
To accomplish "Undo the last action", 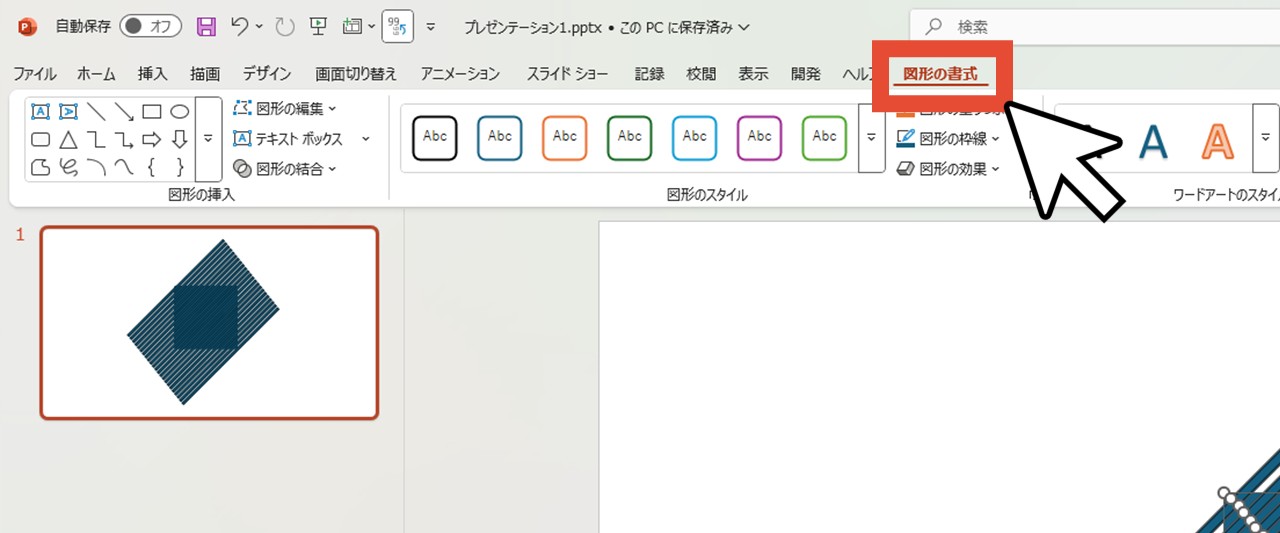I will tap(239, 27).
